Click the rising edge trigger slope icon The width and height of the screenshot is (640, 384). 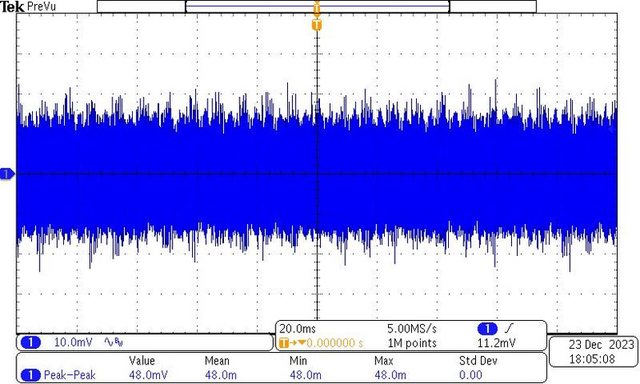tap(509, 328)
